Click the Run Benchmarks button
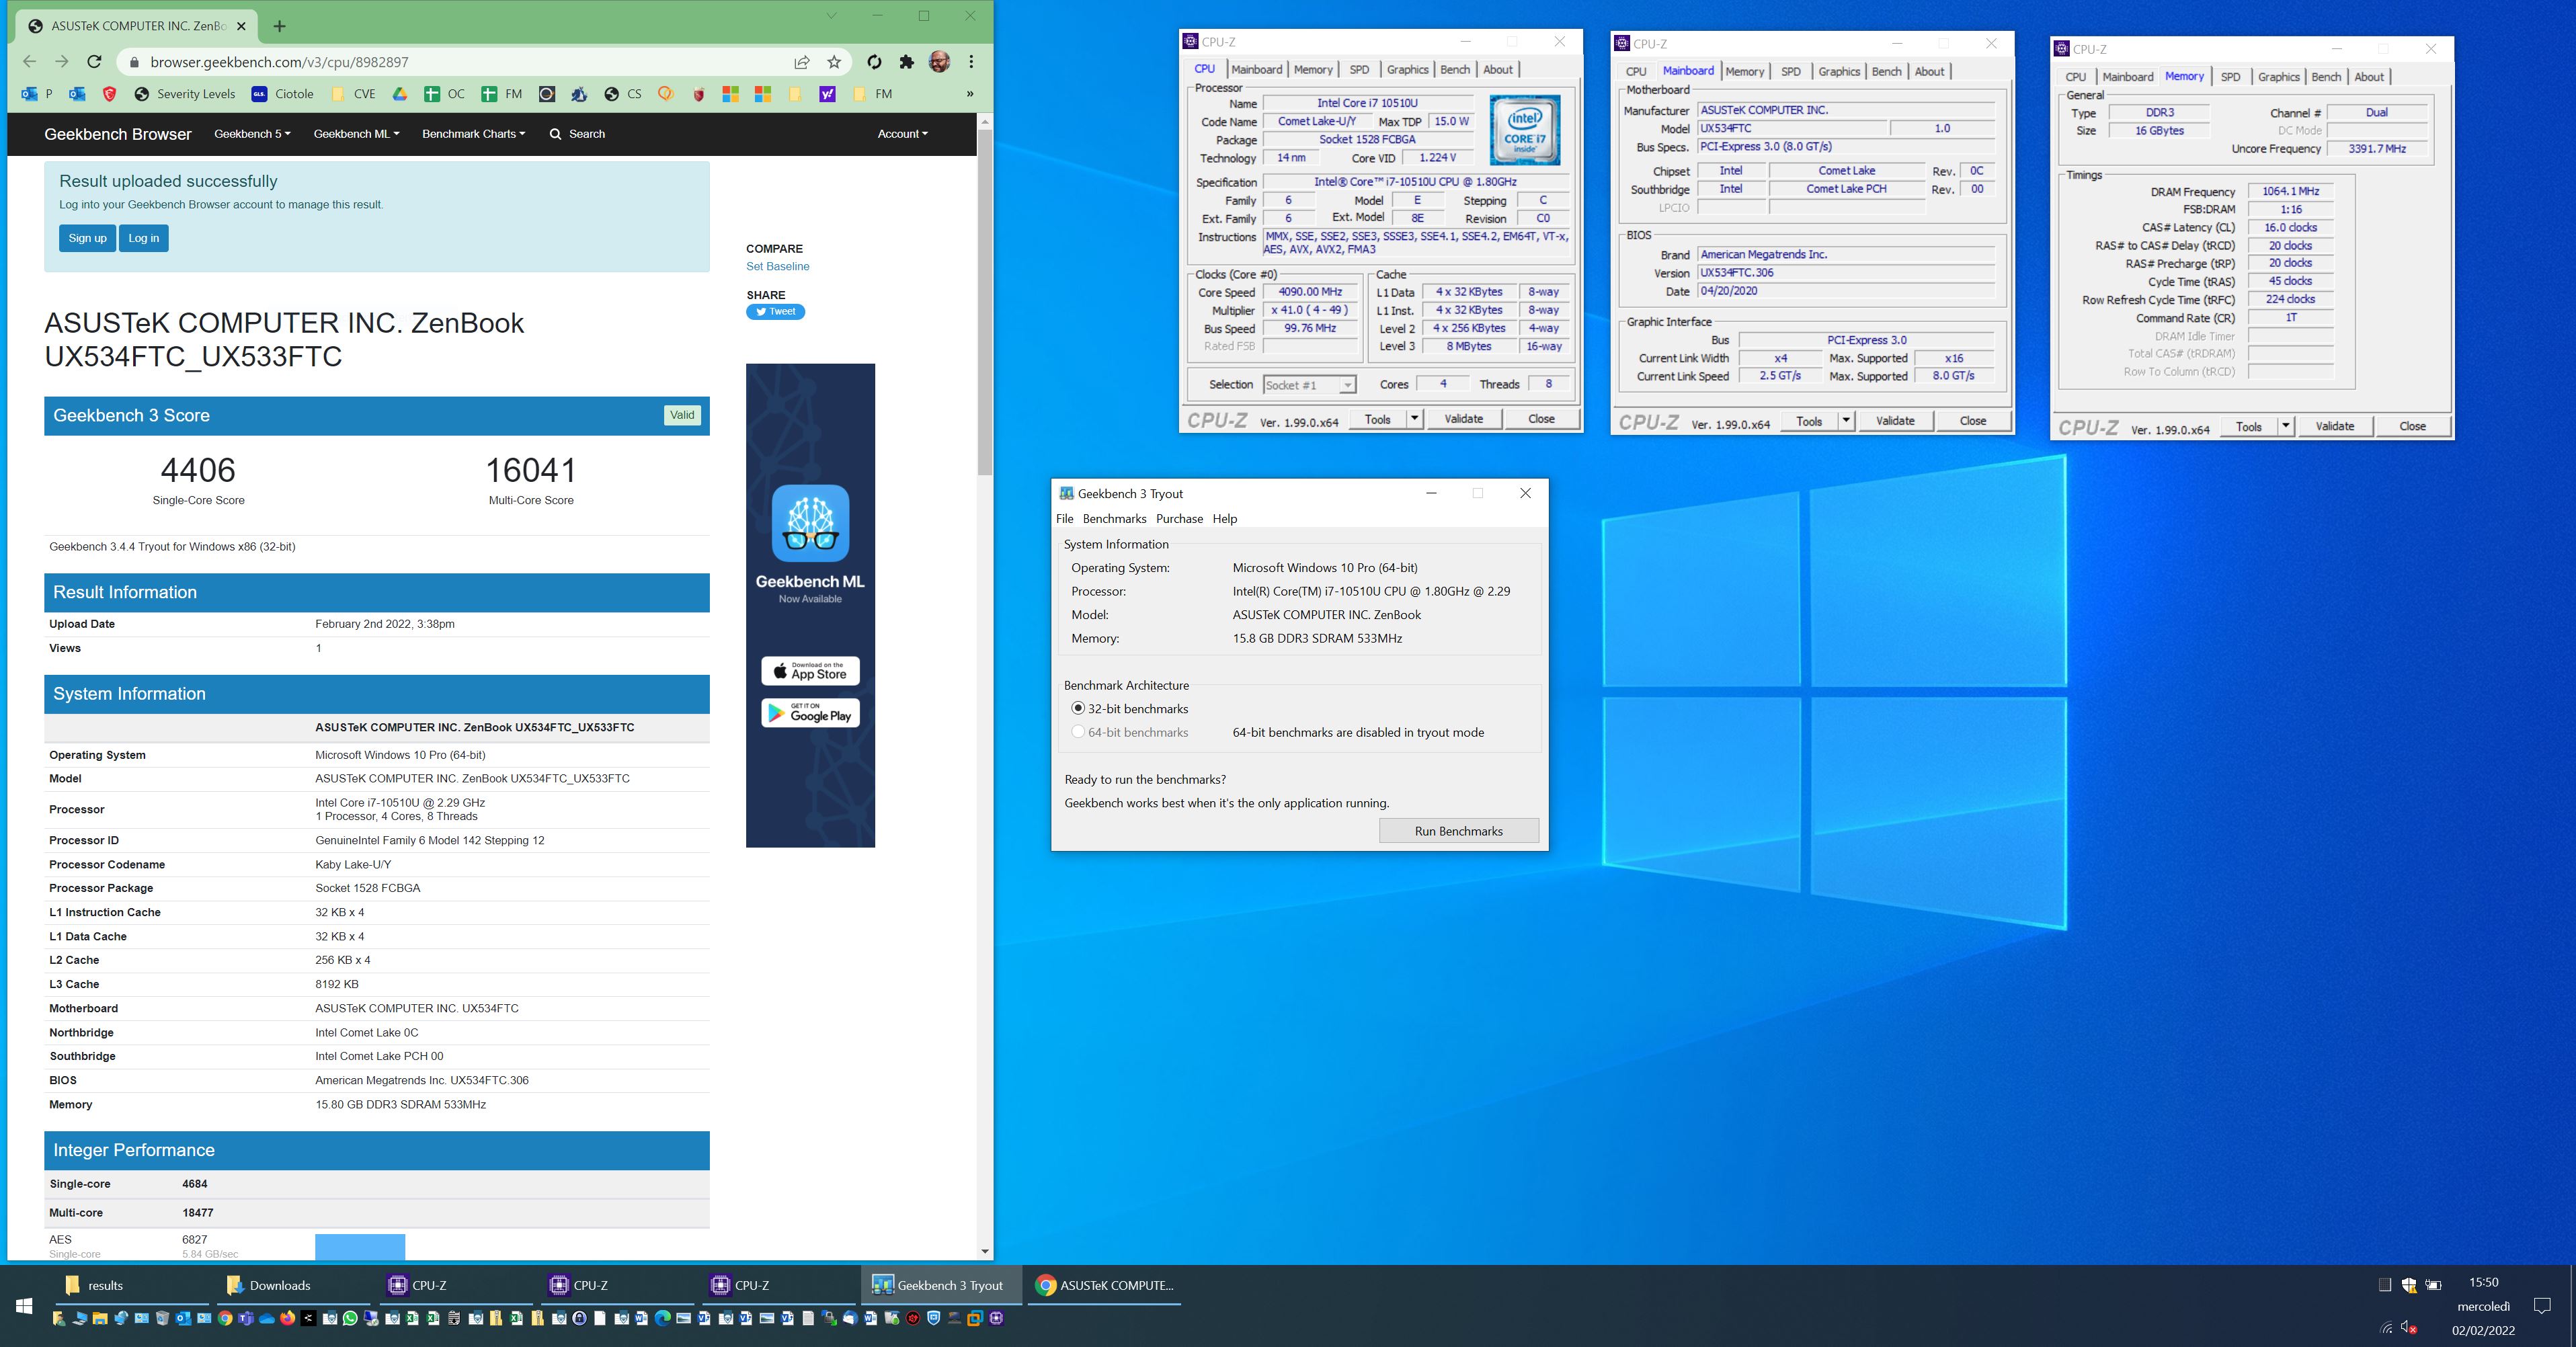 pos(1458,831)
